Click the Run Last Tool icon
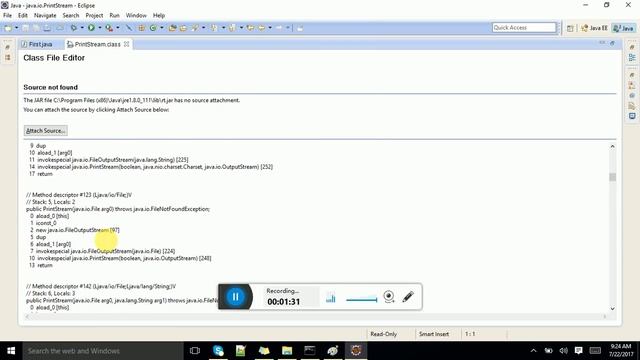 109,28
